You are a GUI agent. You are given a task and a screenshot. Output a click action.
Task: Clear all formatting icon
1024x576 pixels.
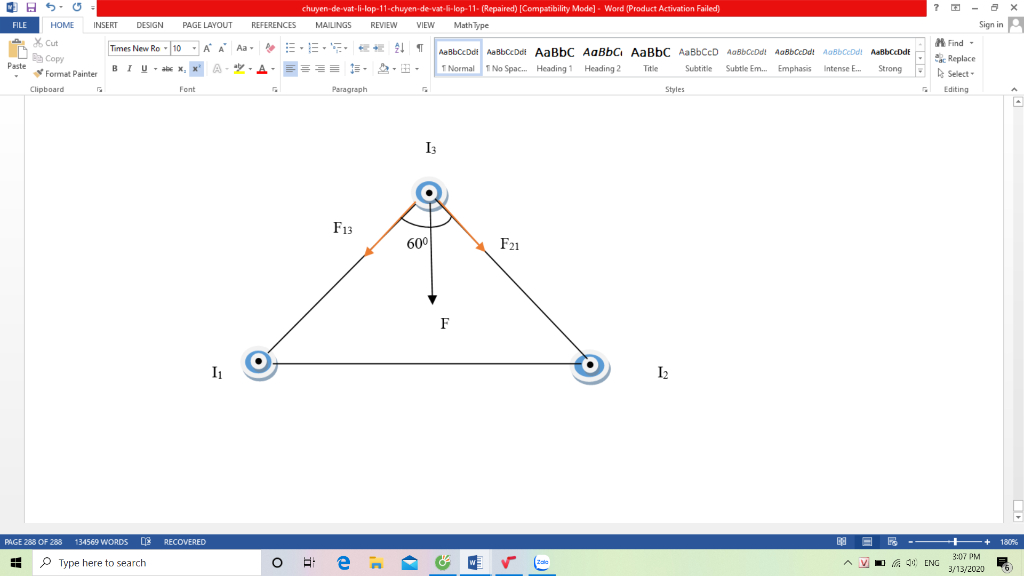pyautogui.click(x=270, y=48)
